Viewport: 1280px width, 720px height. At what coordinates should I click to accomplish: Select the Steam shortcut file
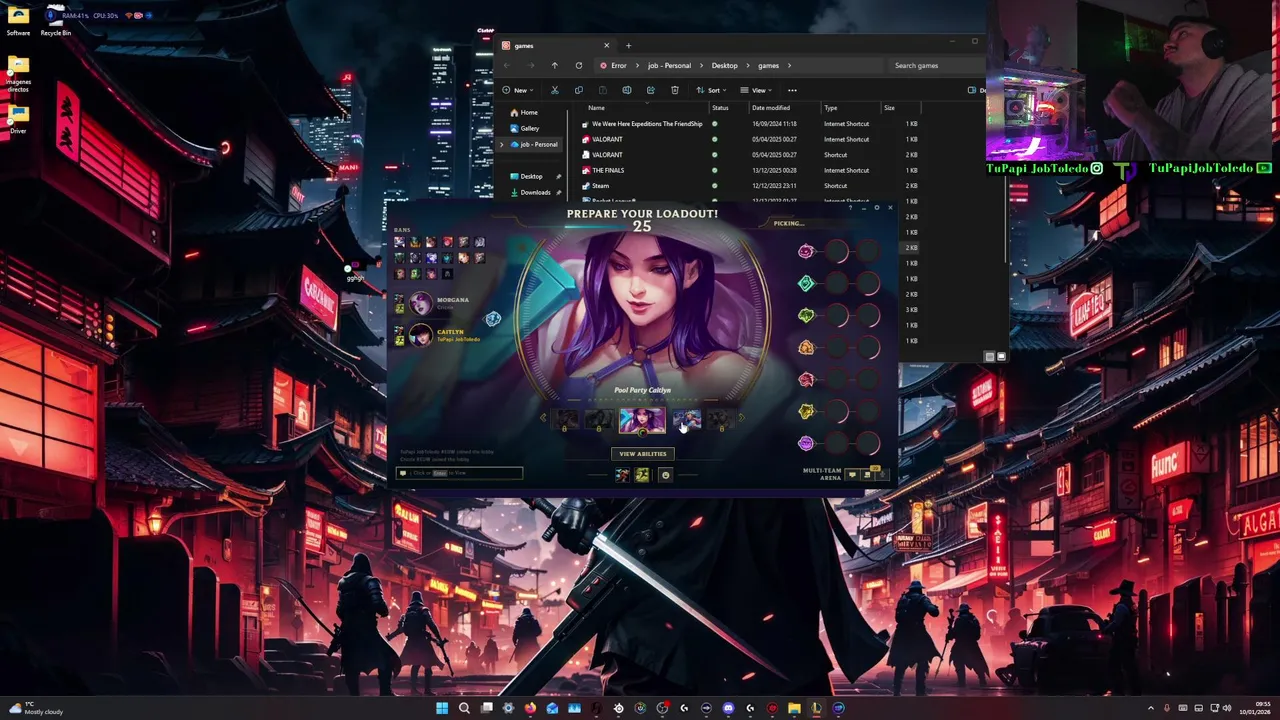600,186
